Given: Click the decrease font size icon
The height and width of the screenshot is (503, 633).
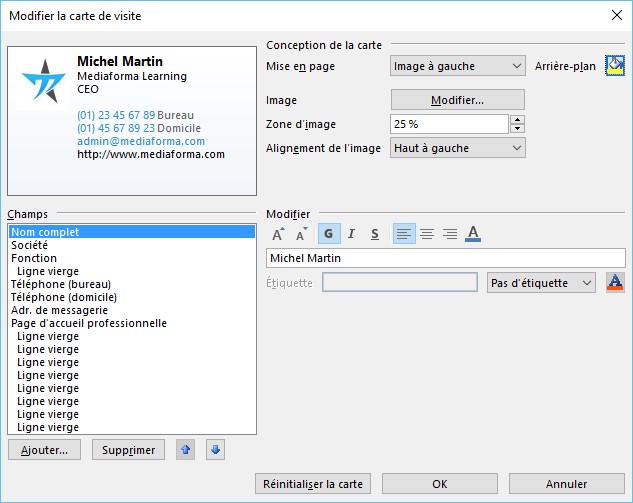Looking at the screenshot, I should 301,234.
